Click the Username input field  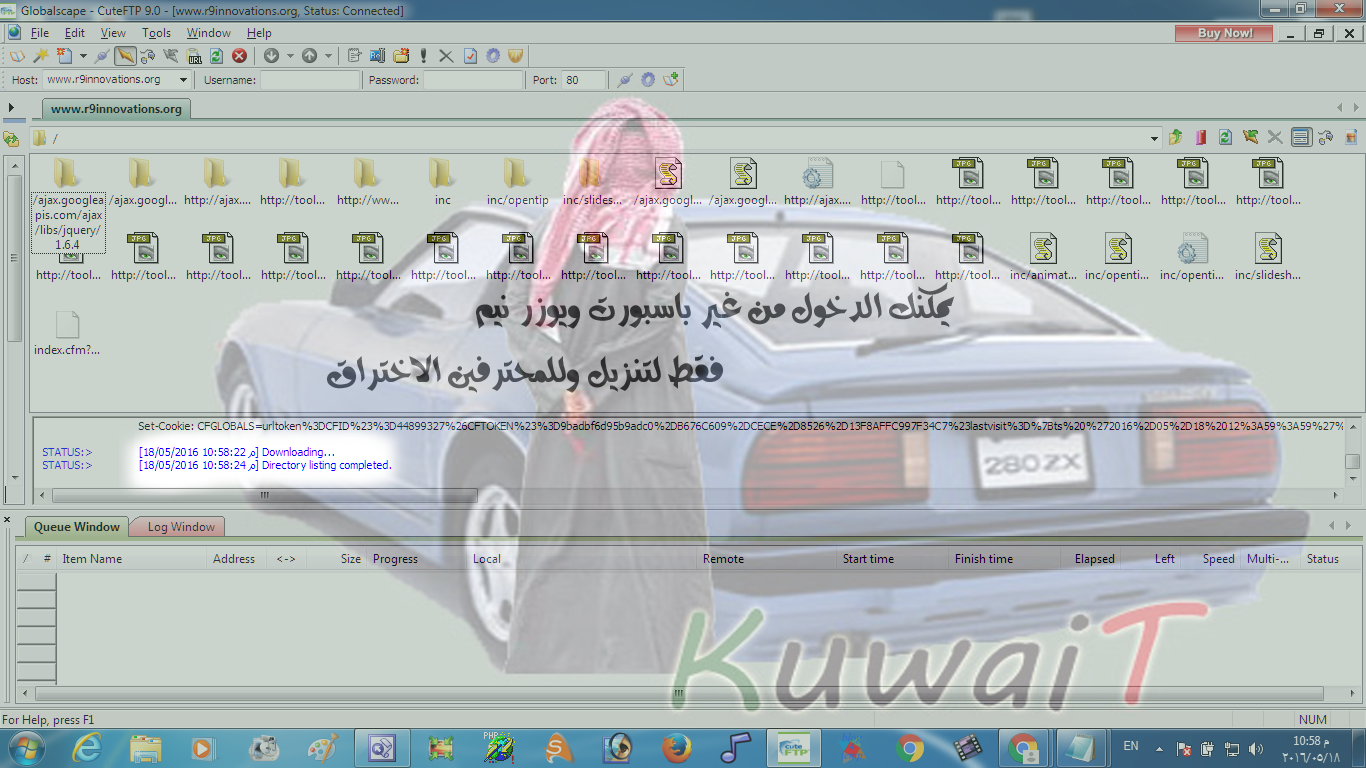[309, 80]
